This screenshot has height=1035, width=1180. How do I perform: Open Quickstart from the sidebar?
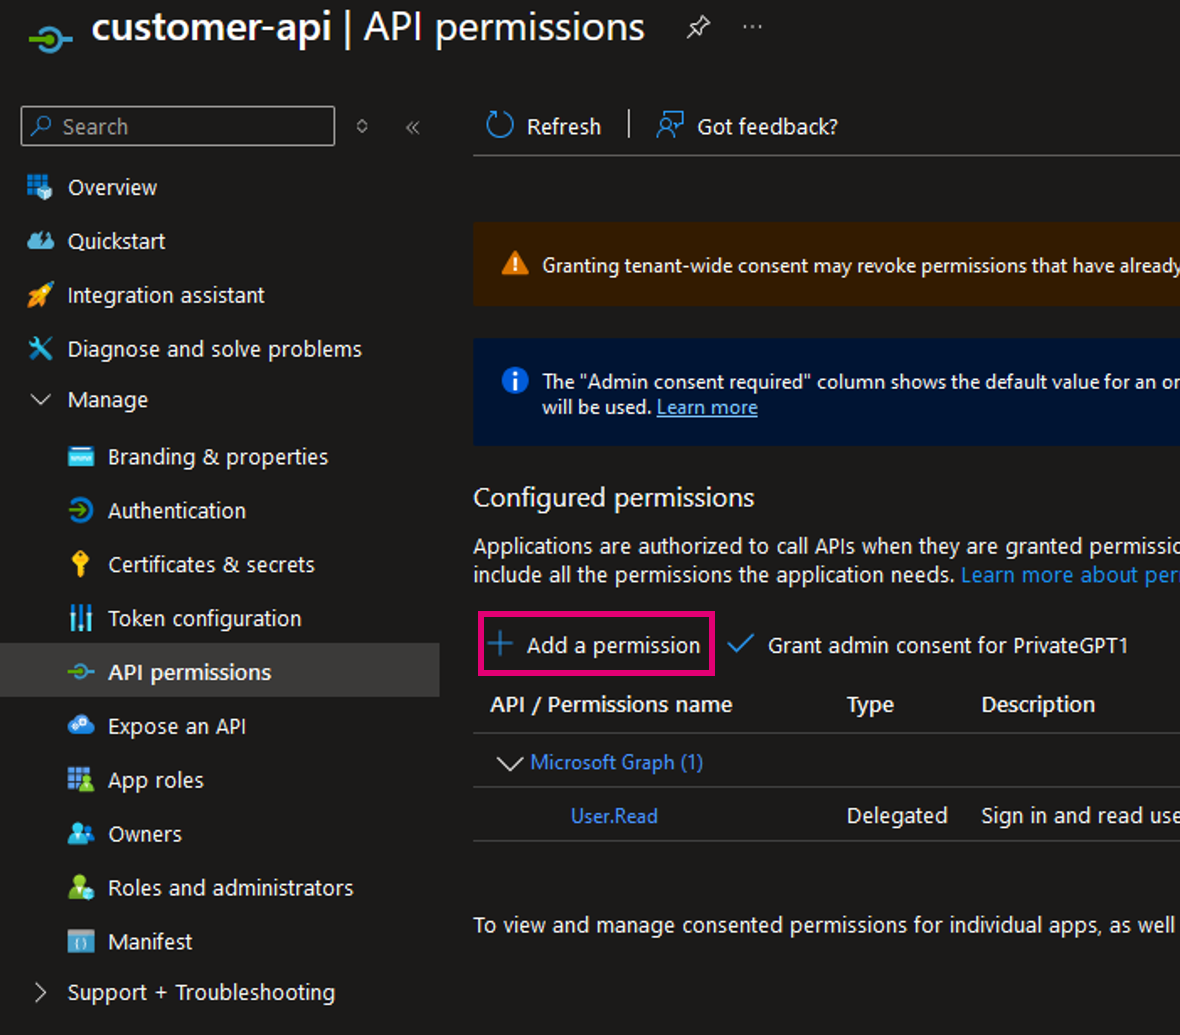(x=116, y=241)
